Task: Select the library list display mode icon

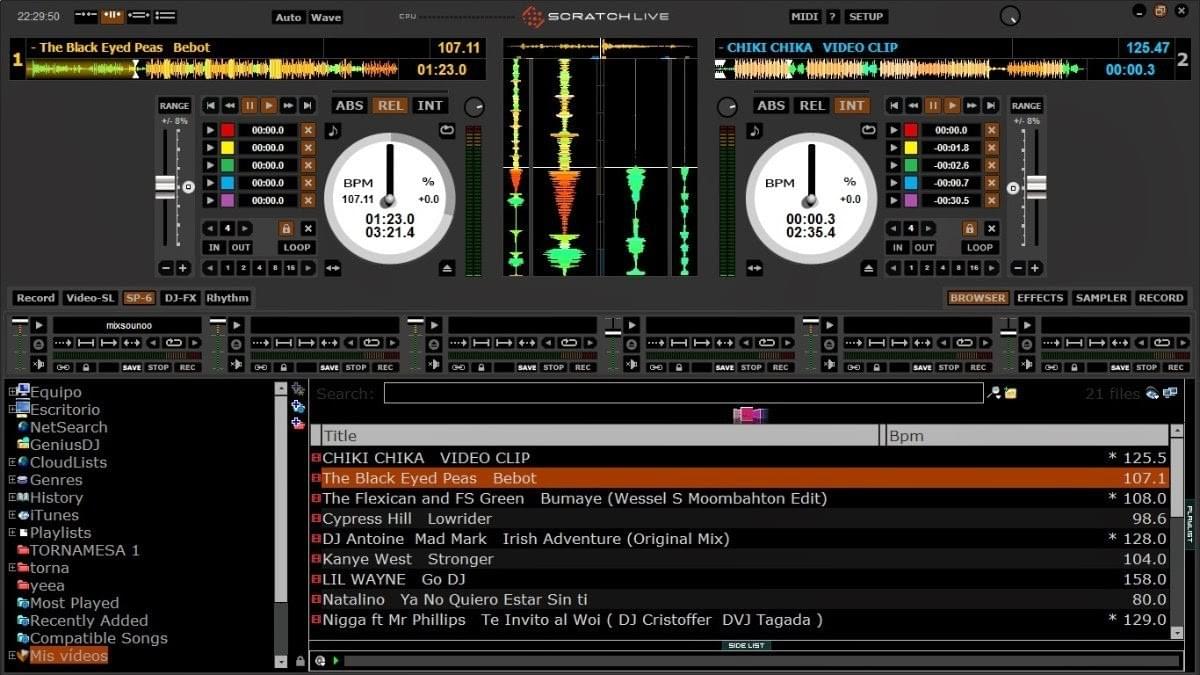Action: click(163, 15)
